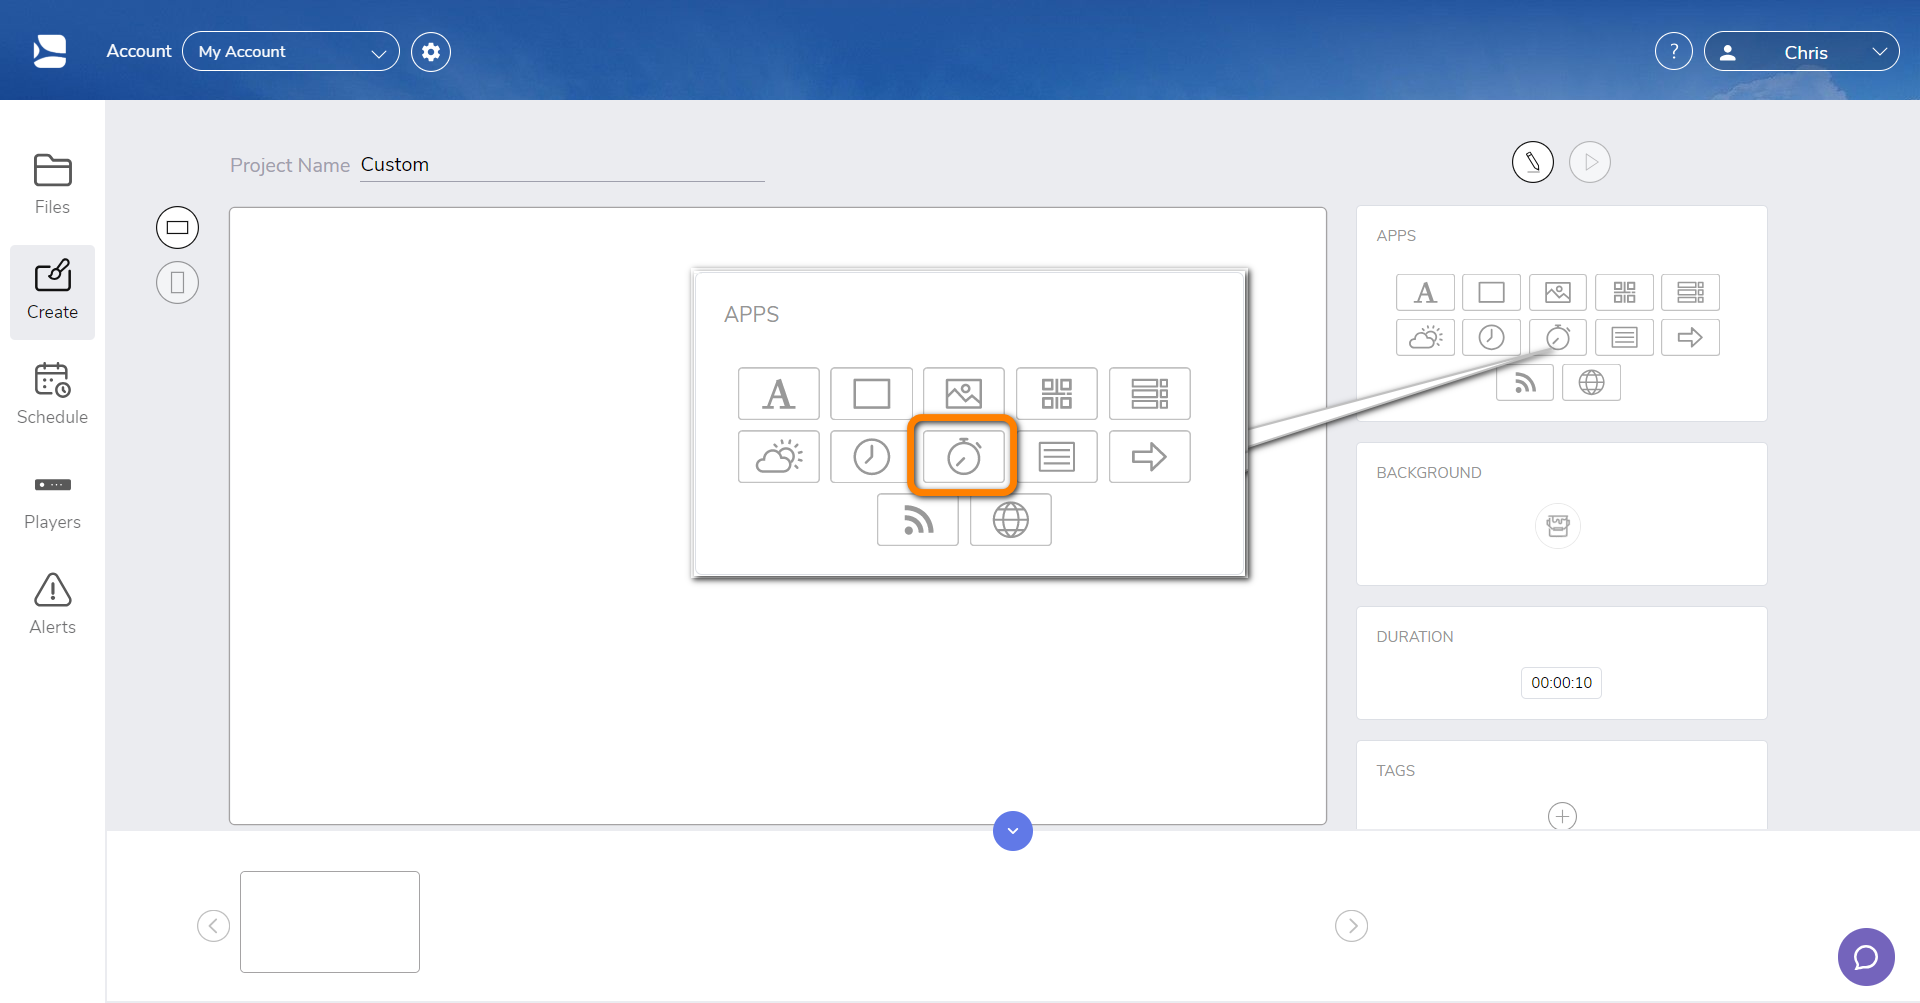The width and height of the screenshot is (1920, 1003).
Task: Add the RSS feed app from the right panel
Action: coord(1524,383)
